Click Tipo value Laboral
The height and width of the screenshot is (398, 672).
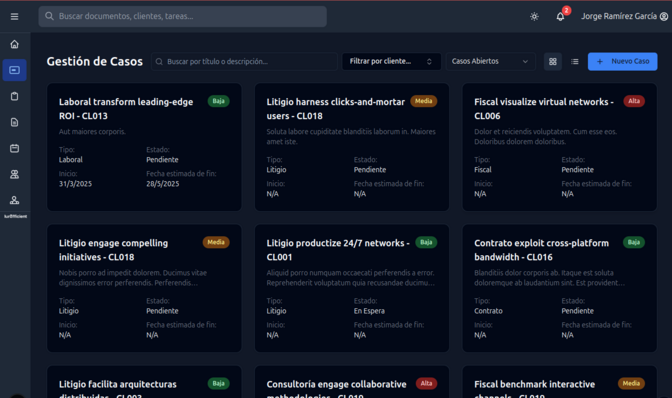pyautogui.click(x=71, y=160)
